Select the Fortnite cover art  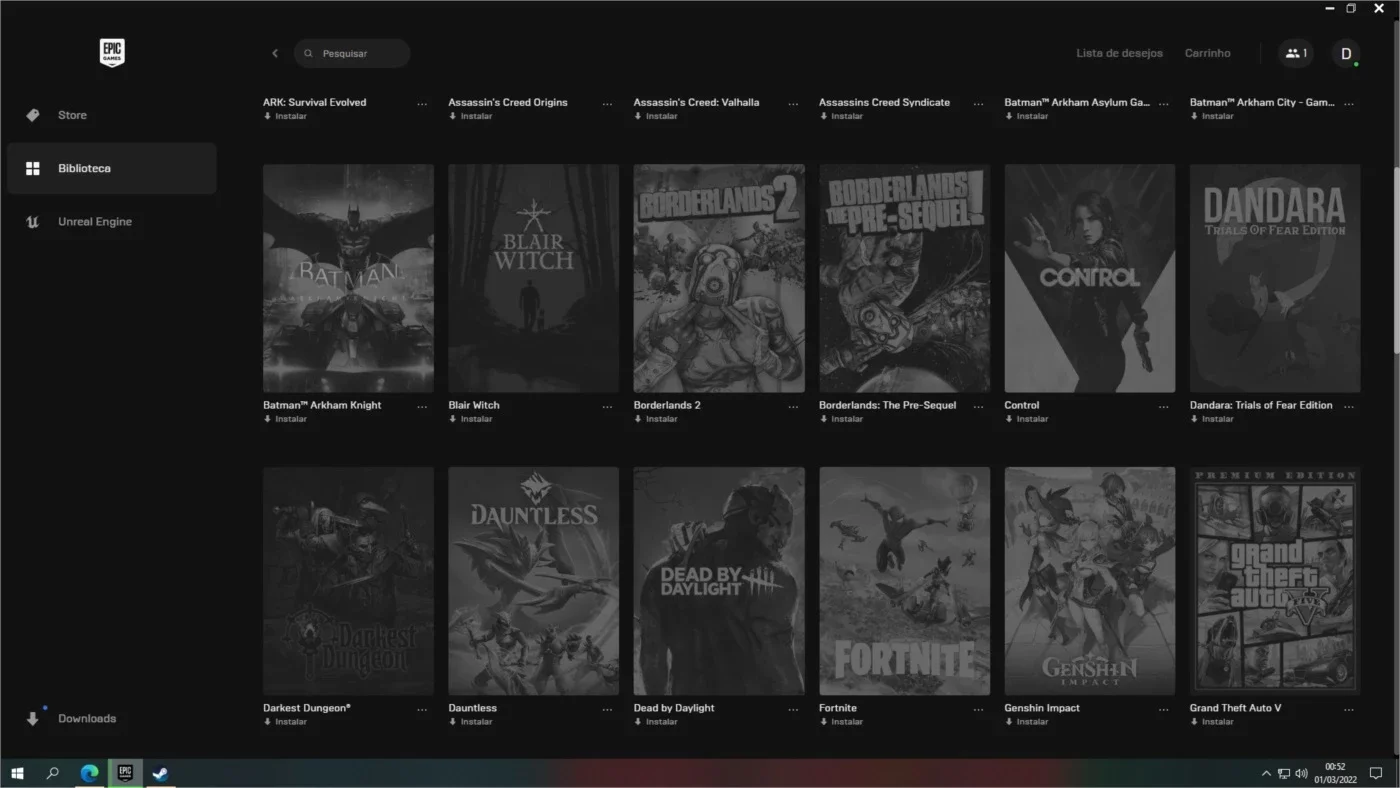[905, 581]
